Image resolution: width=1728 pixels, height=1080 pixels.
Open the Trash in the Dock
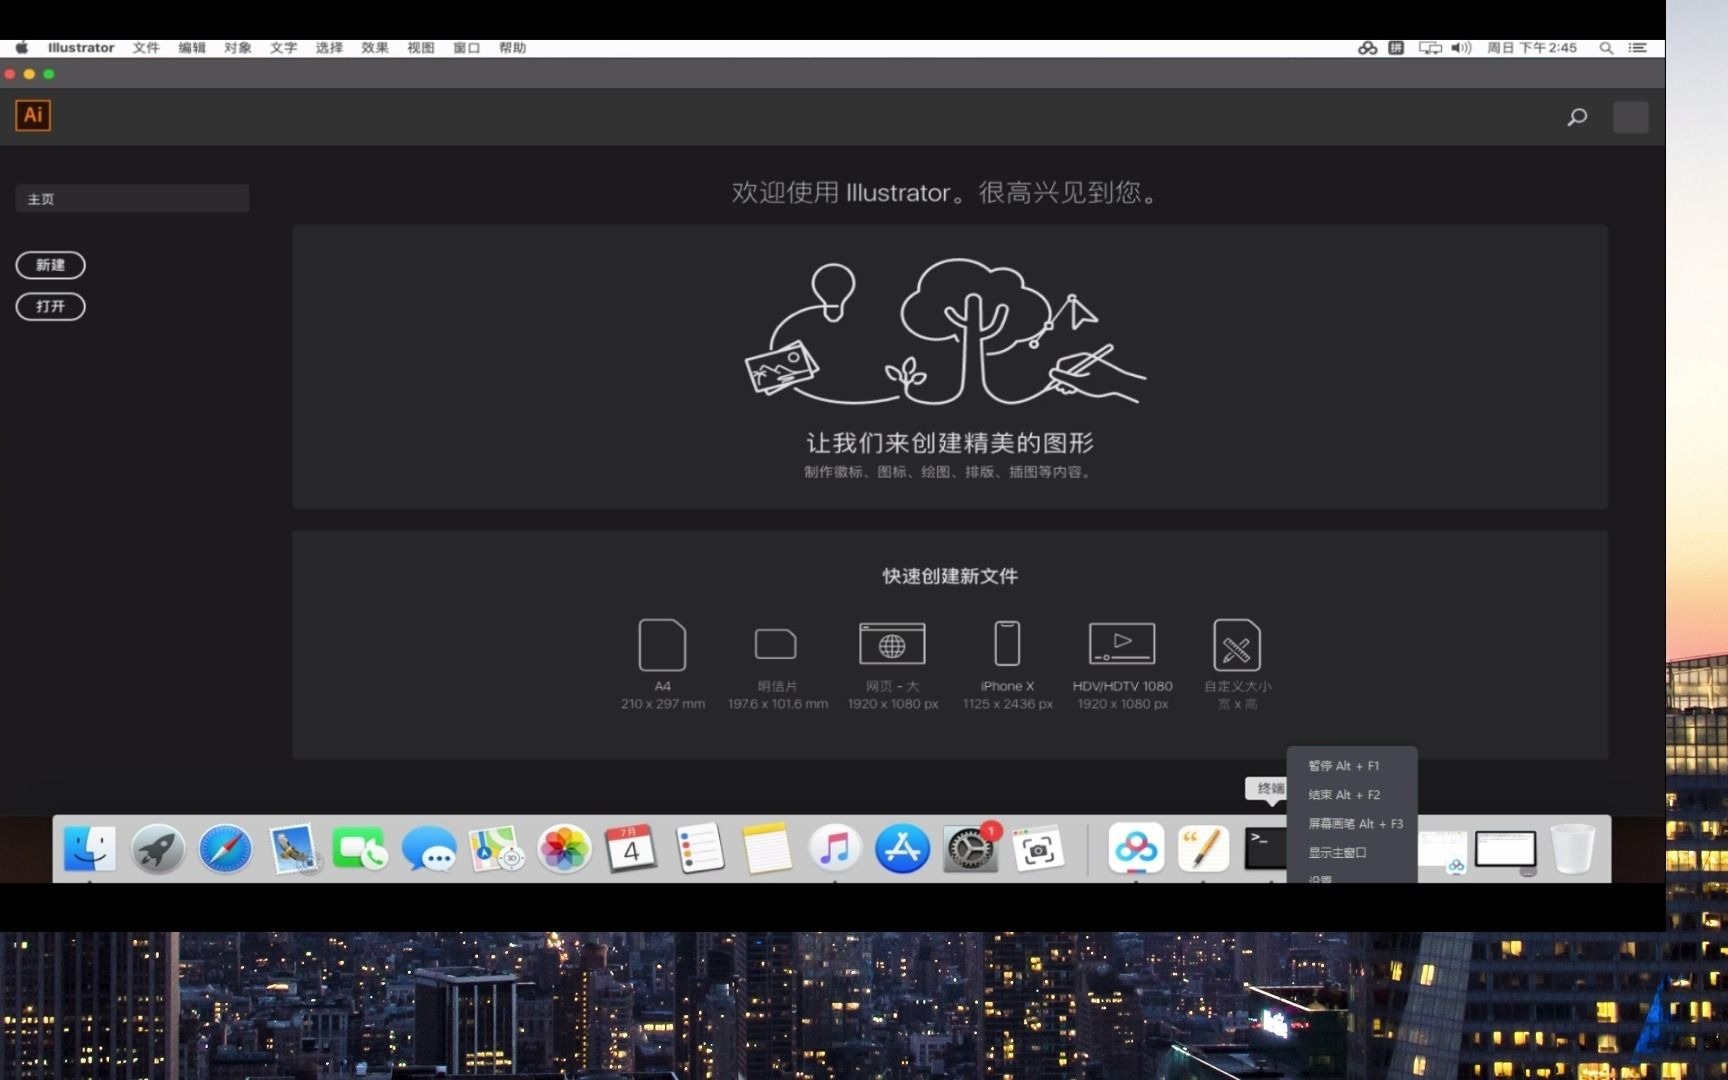click(x=1573, y=849)
